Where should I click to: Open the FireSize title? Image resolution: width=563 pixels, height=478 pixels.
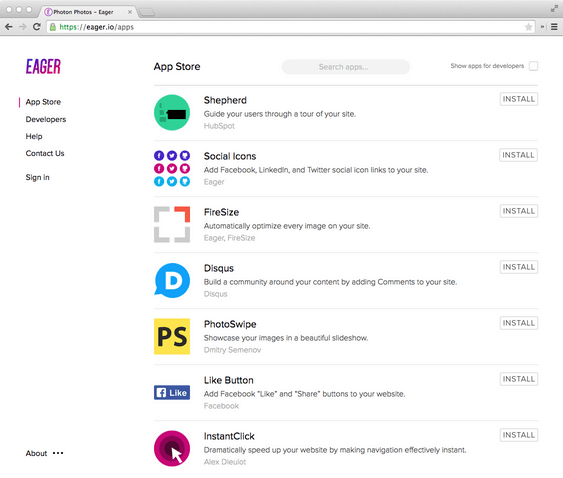coord(221,212)
